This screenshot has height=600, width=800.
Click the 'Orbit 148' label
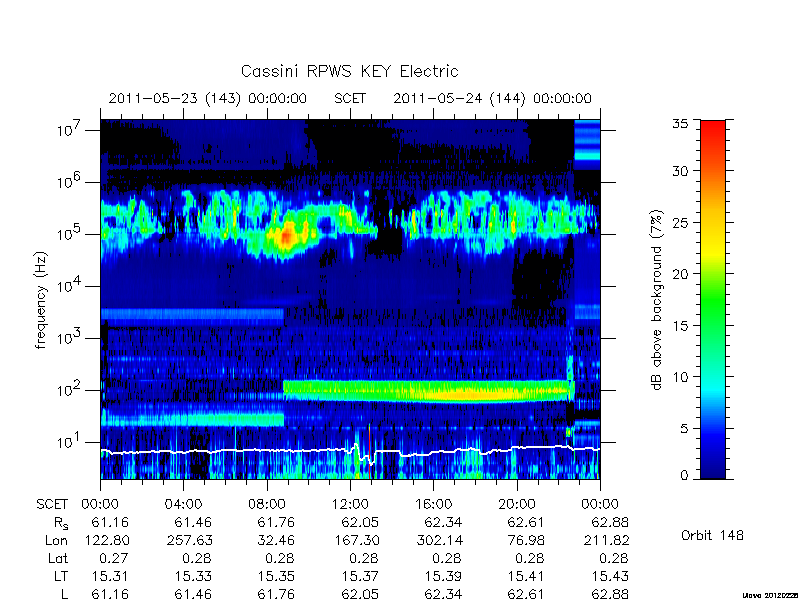point(712,535)
